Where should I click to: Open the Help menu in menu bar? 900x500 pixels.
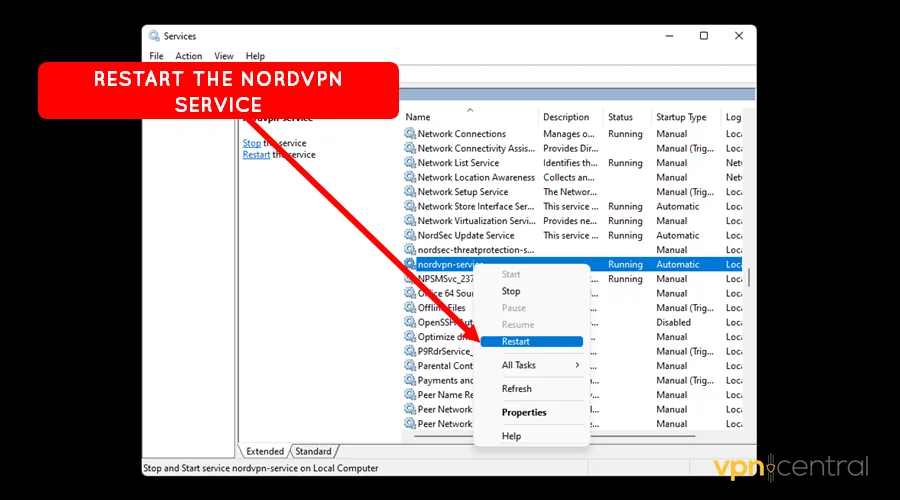(x=255, y=56)
